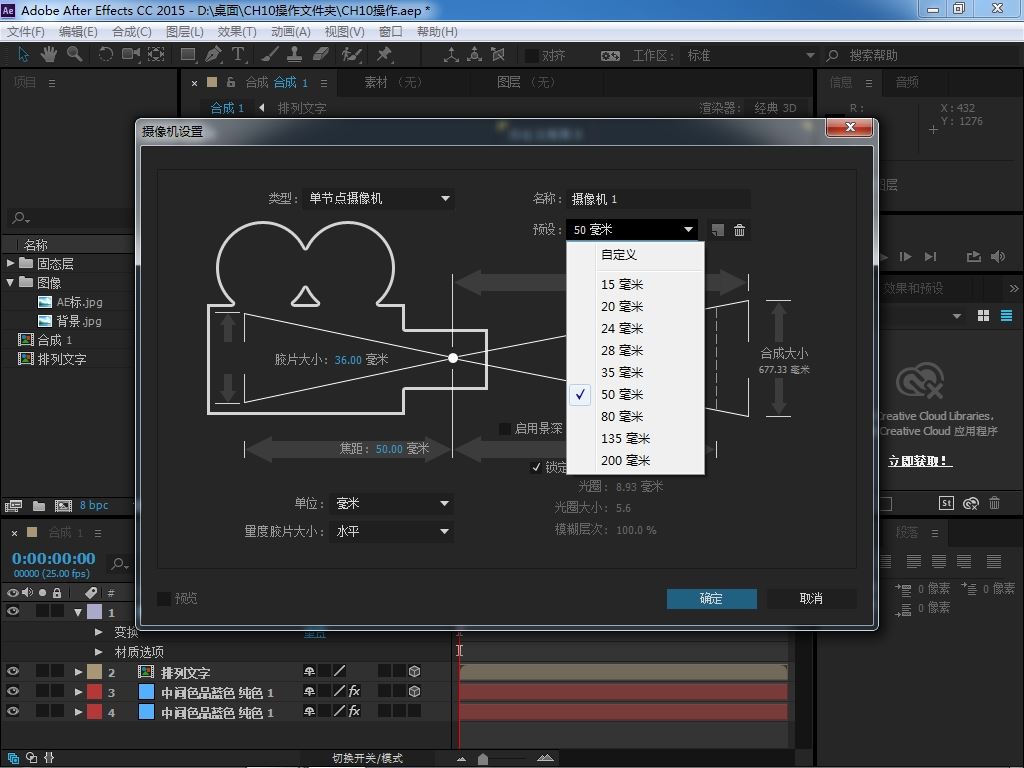Expand the 材质选项 property group
Screen dimensions: 1024x768
[99, 652]
